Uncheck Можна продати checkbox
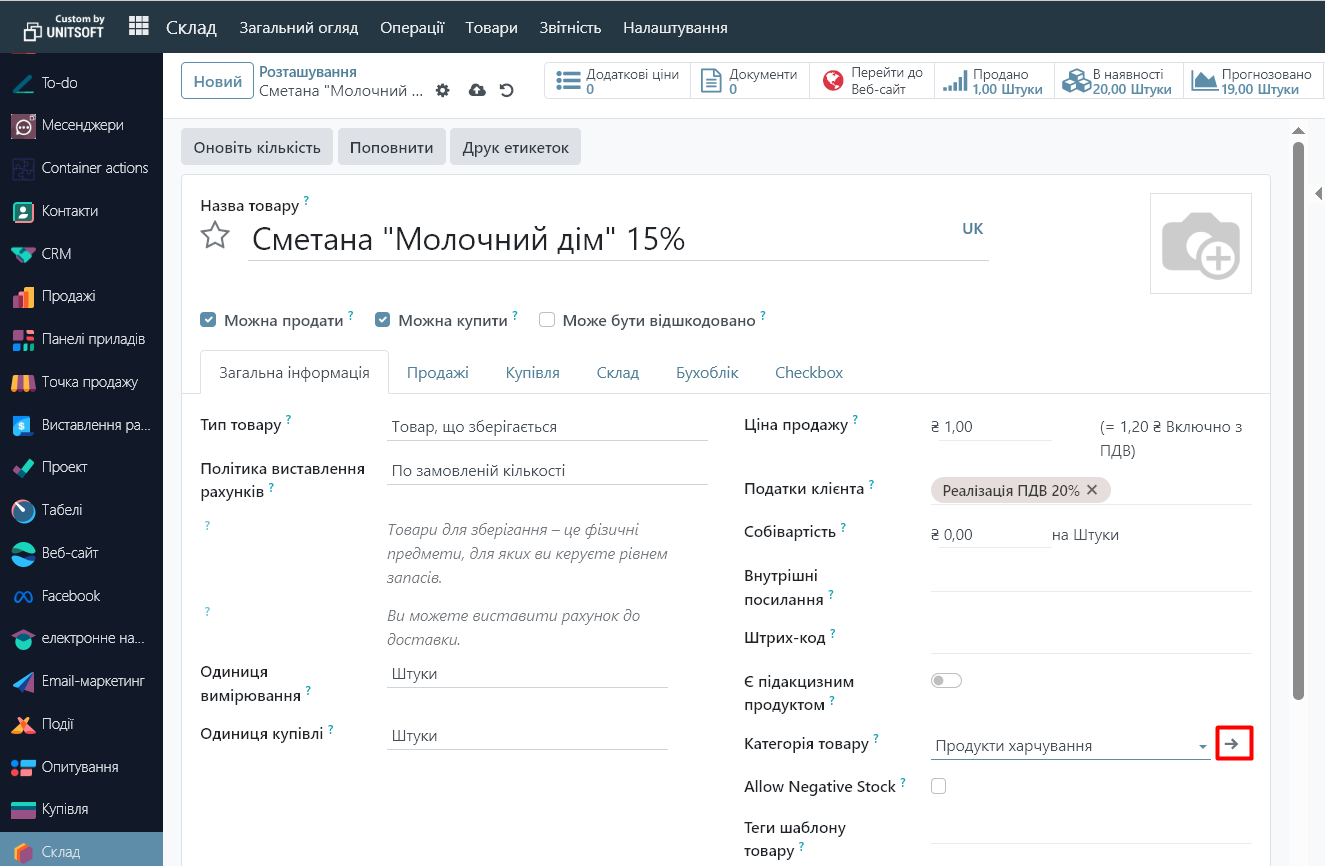The image size is (1325, 866). [208, 320]
